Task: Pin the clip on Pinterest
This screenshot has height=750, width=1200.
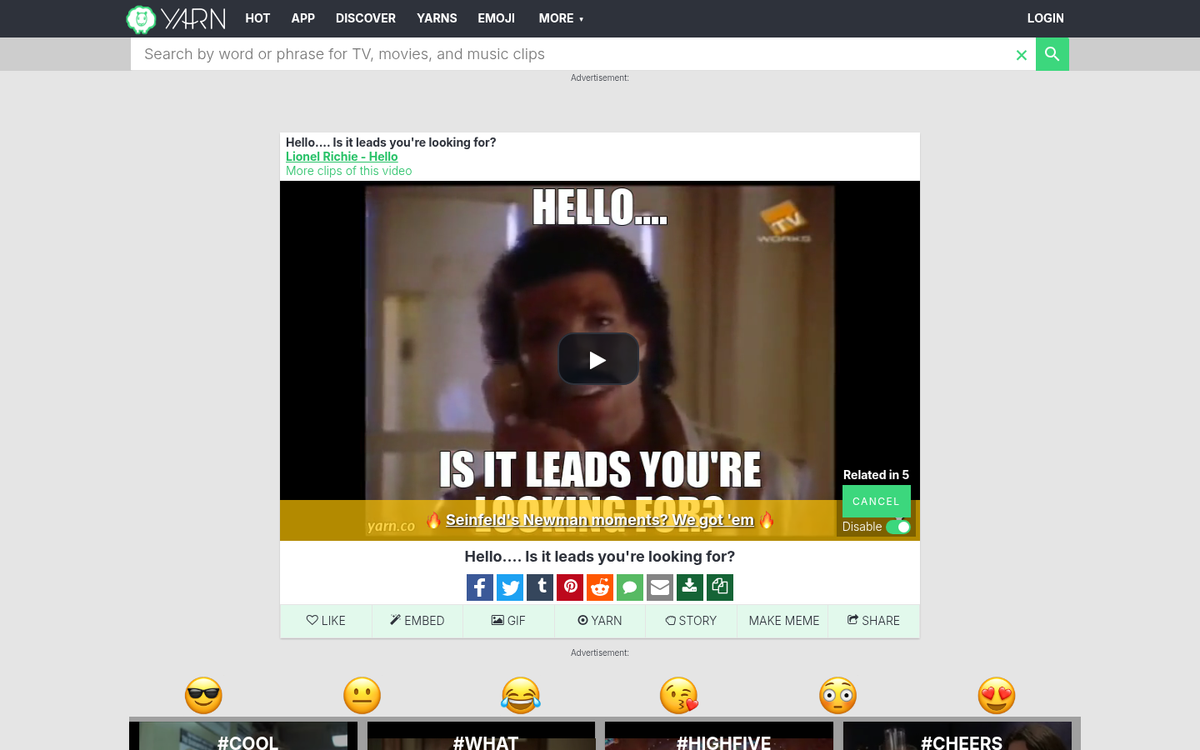Action: tap(570, 587)
